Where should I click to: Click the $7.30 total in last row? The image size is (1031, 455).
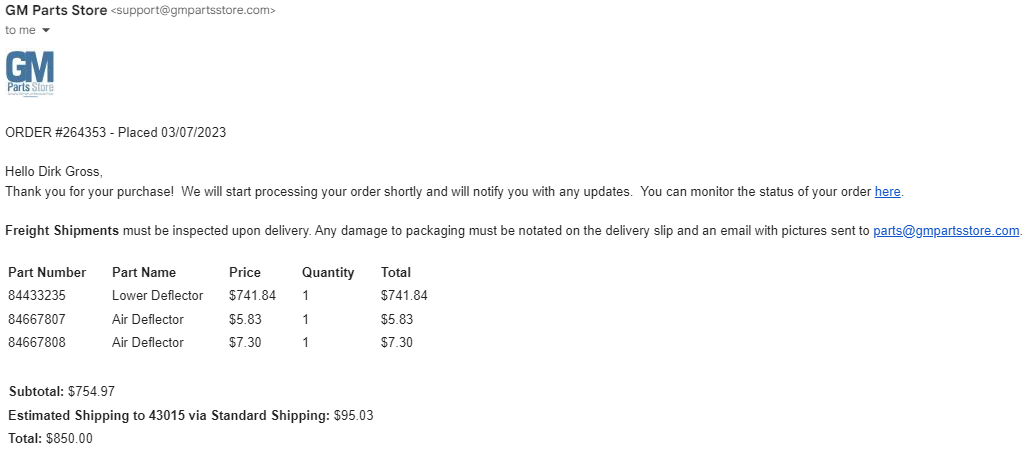coord(397,342)
